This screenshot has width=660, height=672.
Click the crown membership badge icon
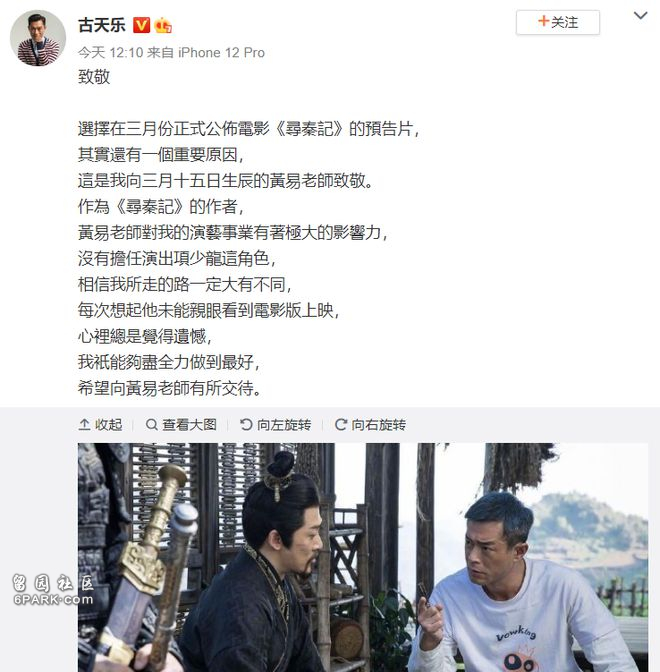click(x=163, y=25)
